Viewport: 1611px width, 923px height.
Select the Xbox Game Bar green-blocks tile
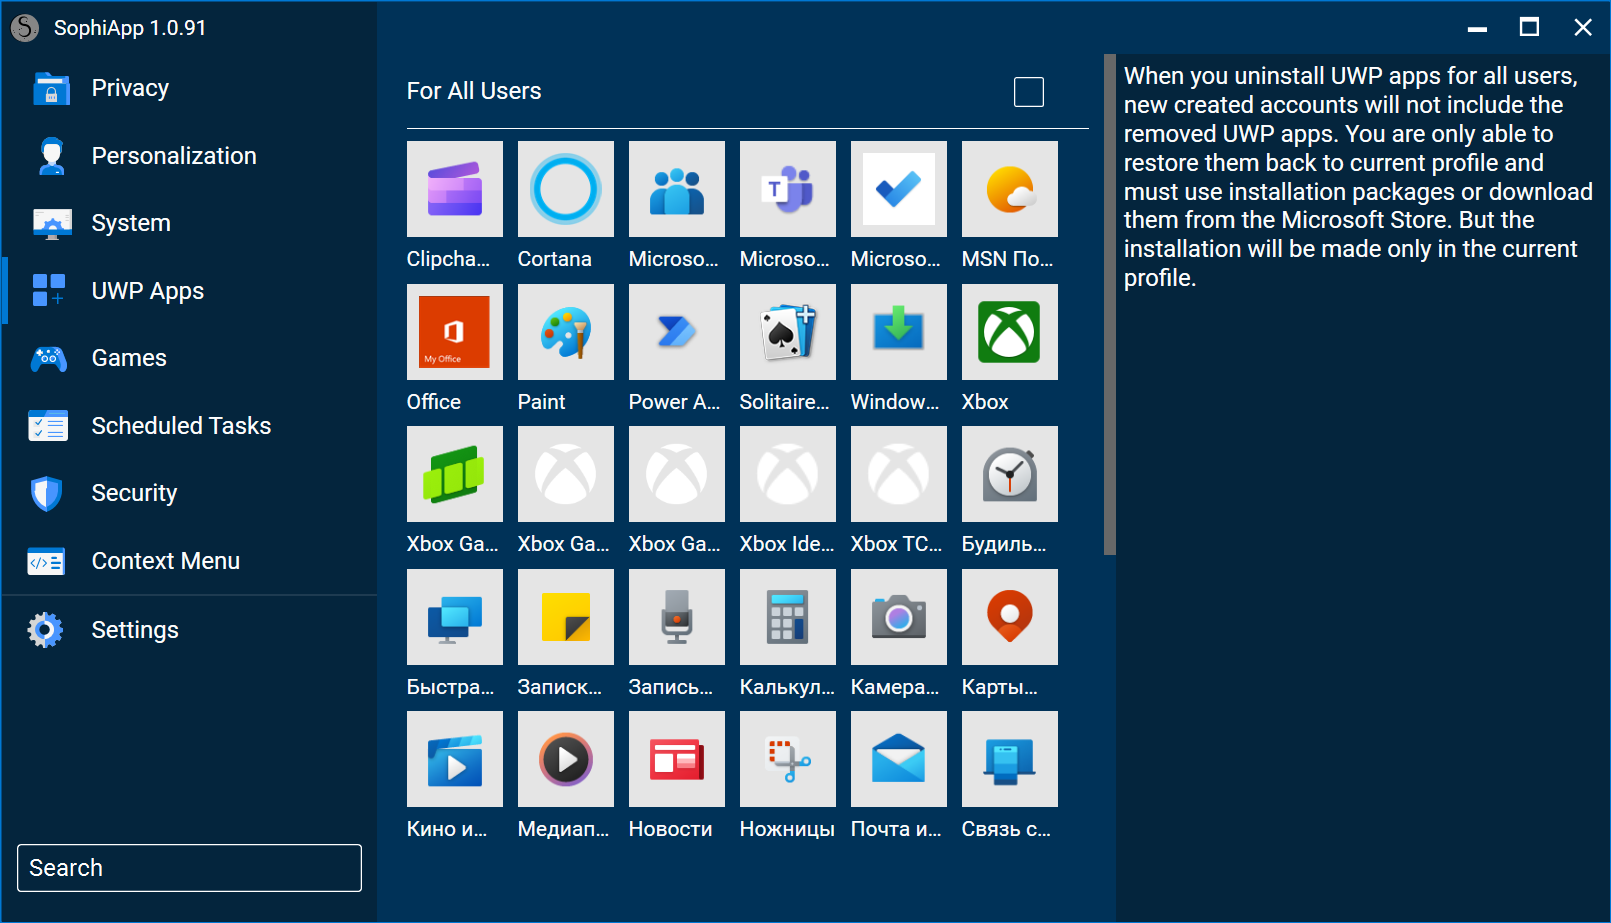[x=455, y=474]
